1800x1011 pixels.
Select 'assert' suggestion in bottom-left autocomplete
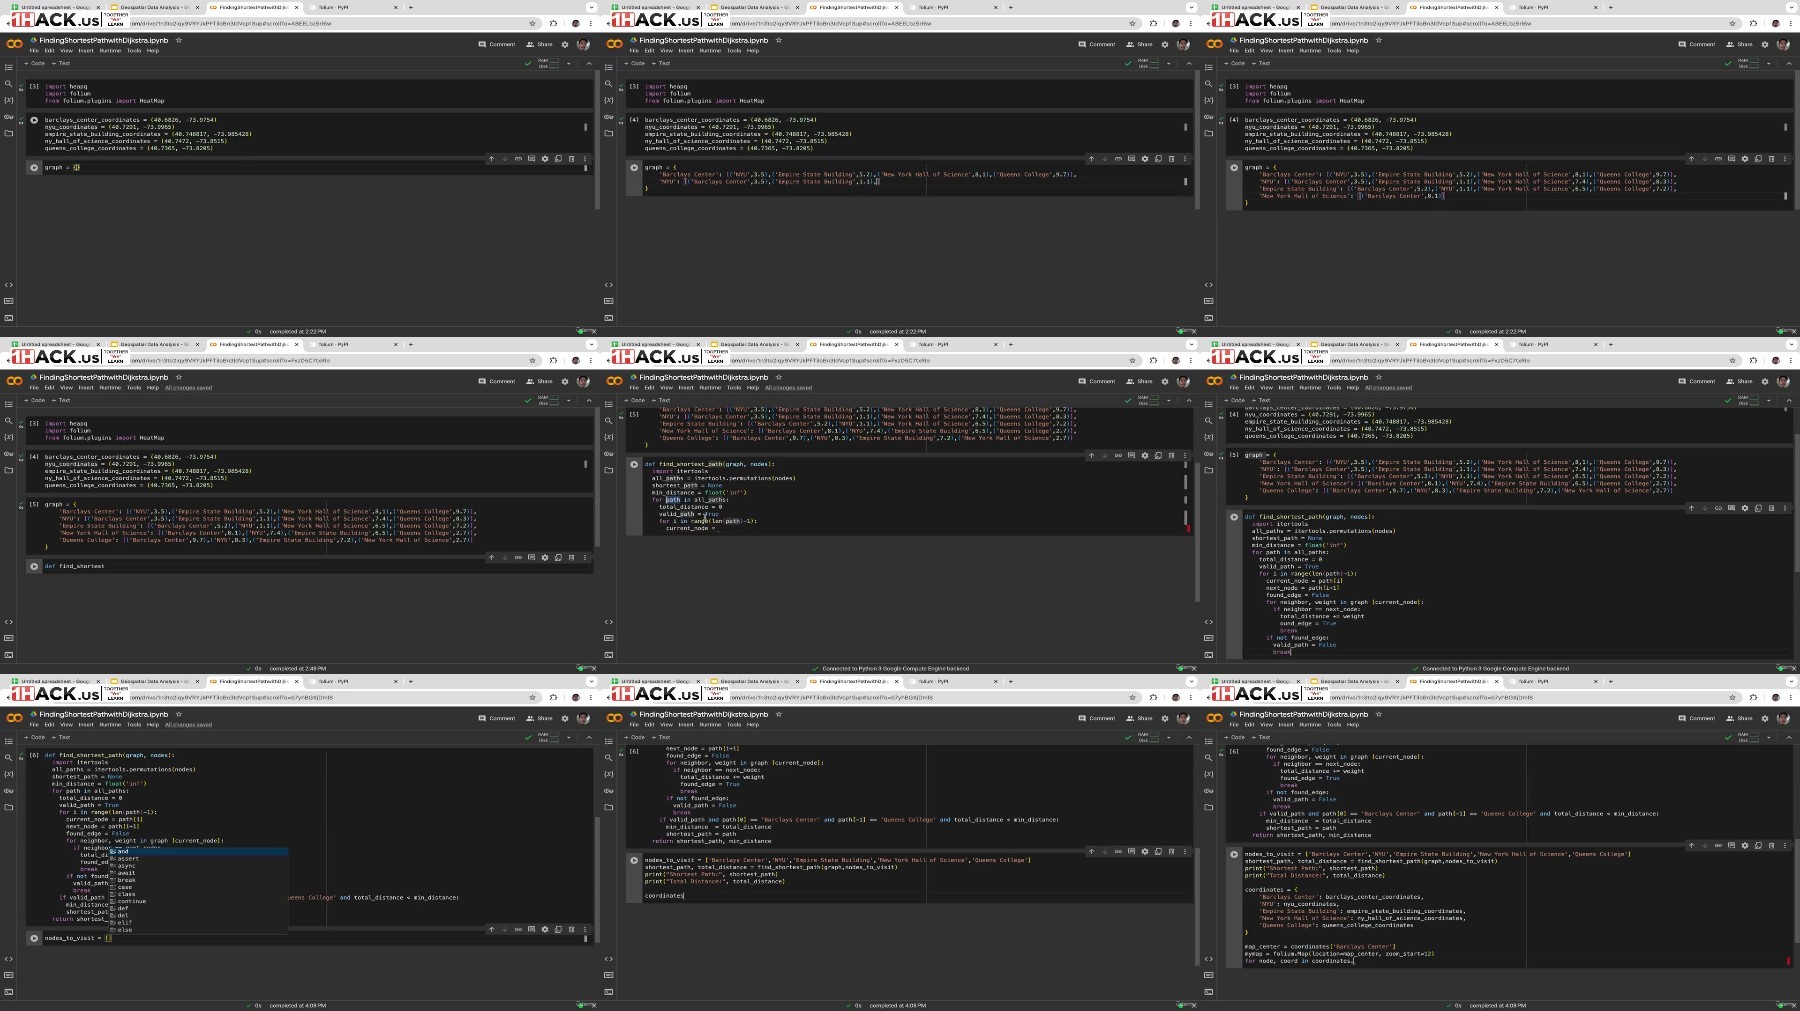point(128,859)
